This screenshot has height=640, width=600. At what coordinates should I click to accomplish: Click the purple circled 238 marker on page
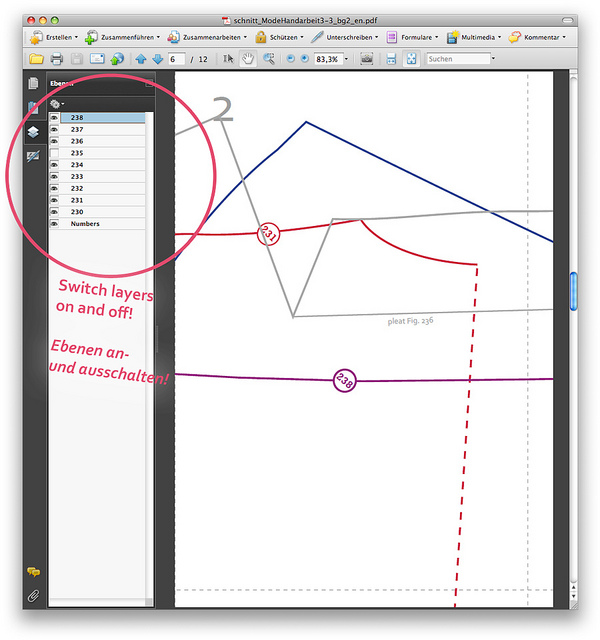[x=344, y=380]
